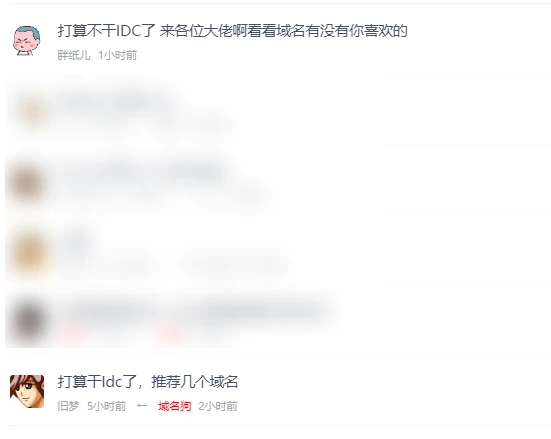This screenshot has height=439, width=551.
Task: Open 旧梦's anime face avatar
Action: (27, 391)
